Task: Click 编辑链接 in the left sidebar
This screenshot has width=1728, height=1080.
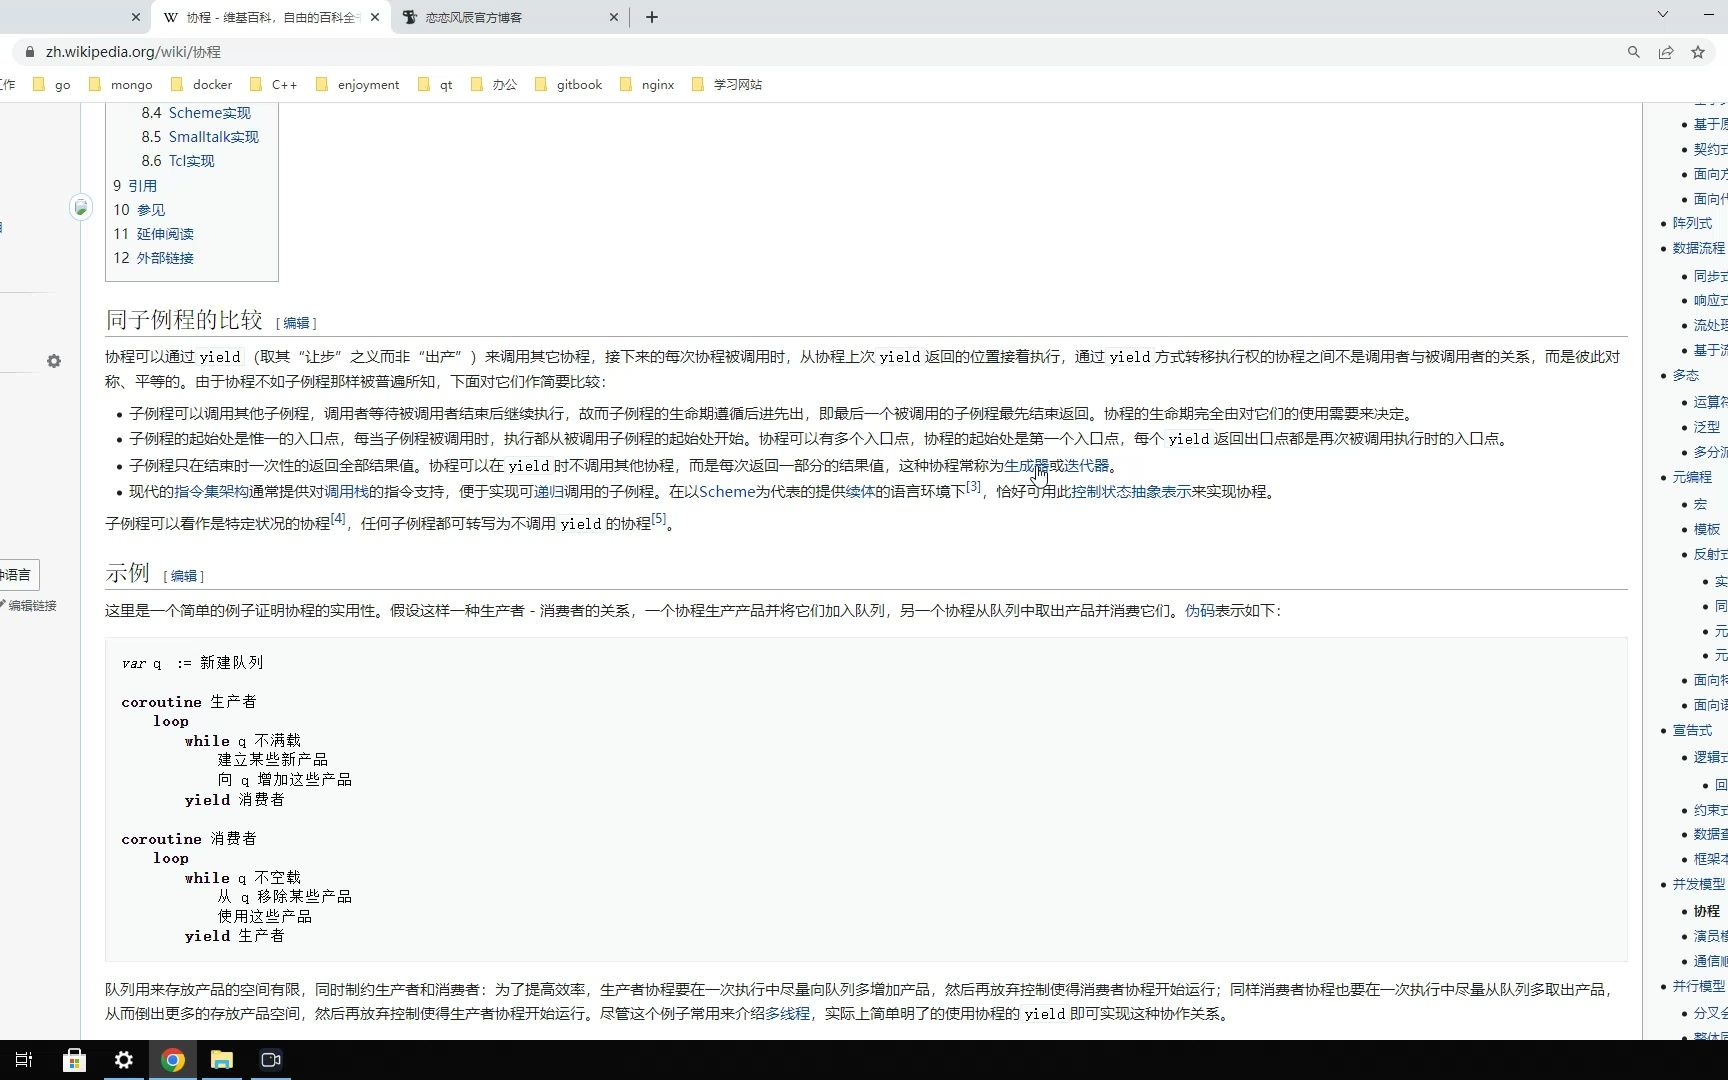Action: pyautogui.click(x=32, y=606)
